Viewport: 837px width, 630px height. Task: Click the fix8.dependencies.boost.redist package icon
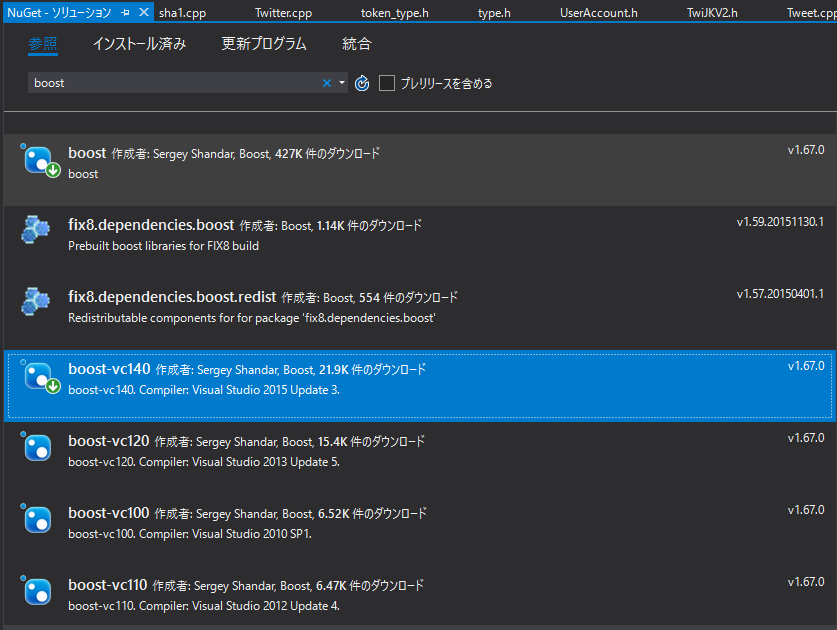pos(36,298)
